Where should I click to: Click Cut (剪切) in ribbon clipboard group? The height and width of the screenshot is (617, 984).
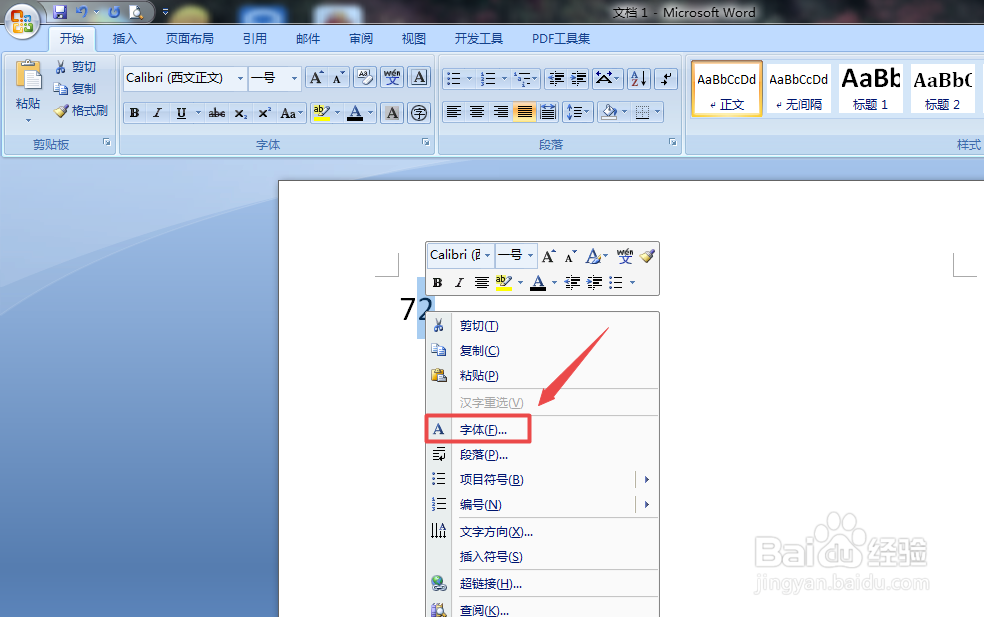(x=75, y=67)
